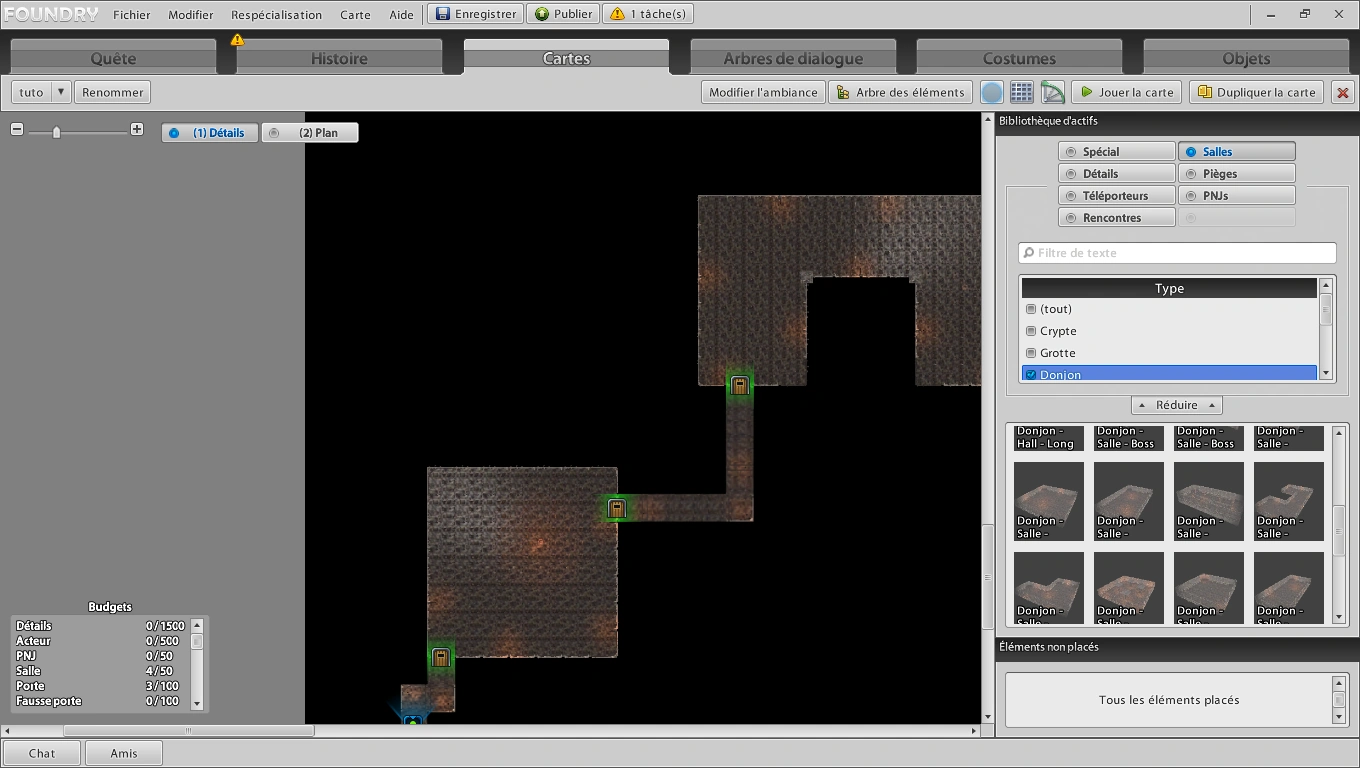This screenshot has height=768, width=1360.
Task: Open the tuto map dropdown
Action: 60,92
